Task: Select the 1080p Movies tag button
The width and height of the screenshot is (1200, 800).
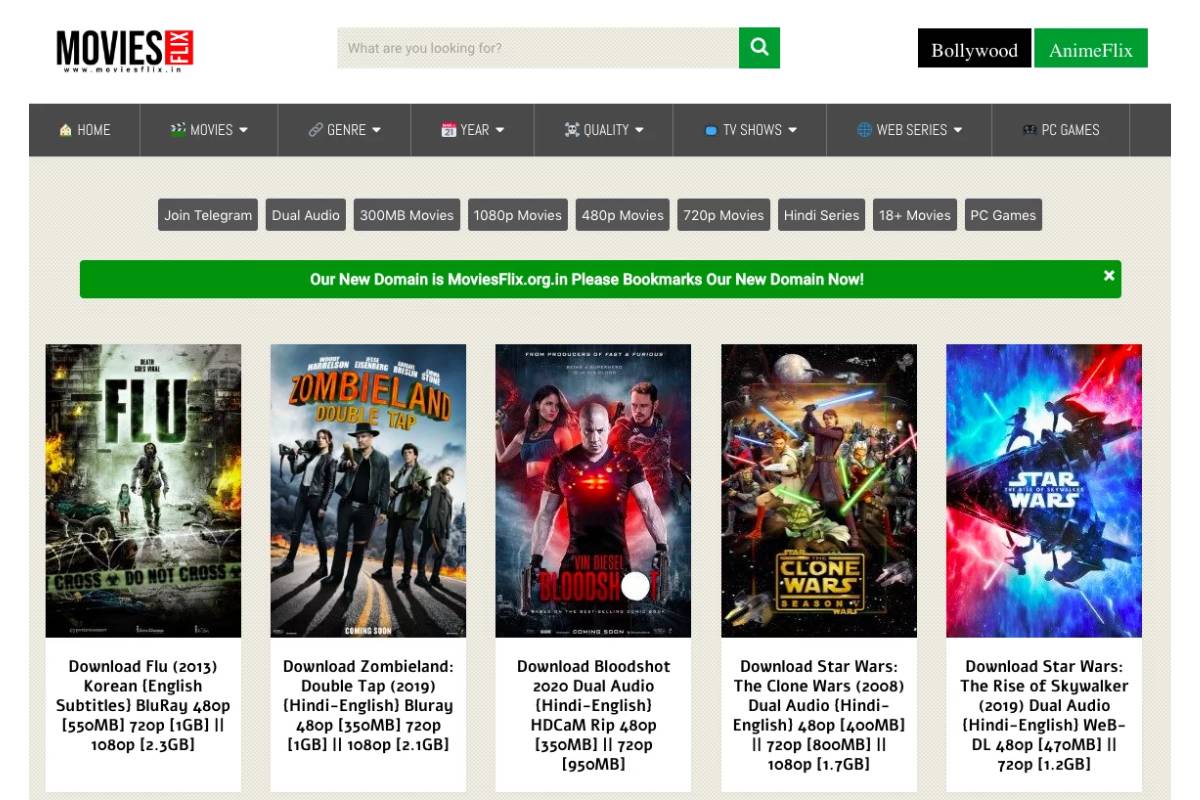Action: point(517,215)
